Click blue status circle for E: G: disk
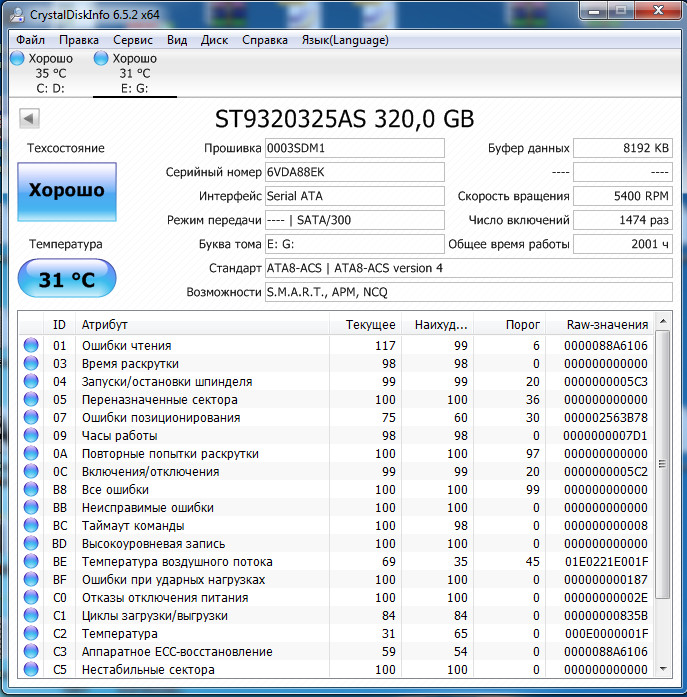Viewport: 687px width, 697px height. click(101, 58)
